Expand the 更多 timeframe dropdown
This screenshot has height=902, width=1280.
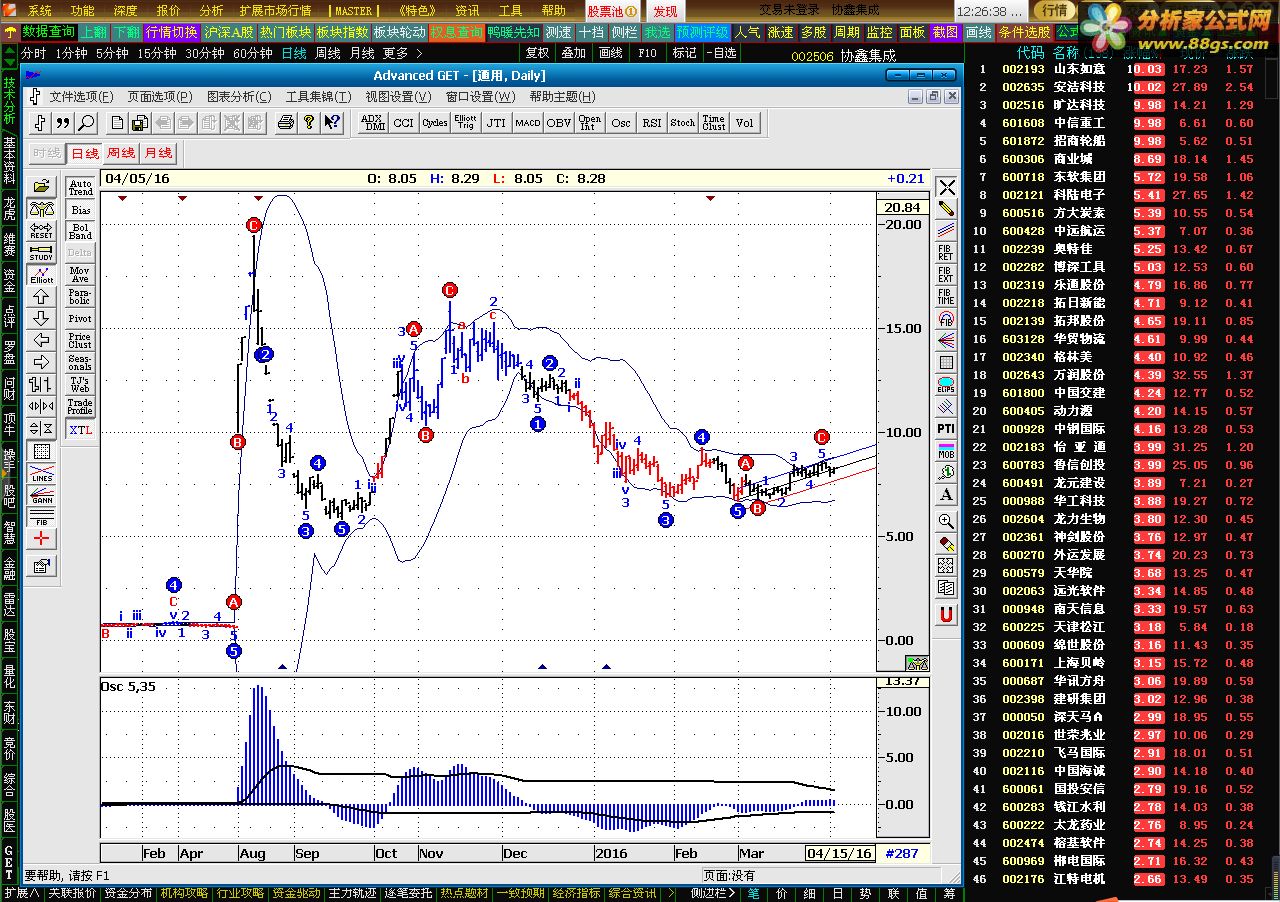(x=403, y=53)
